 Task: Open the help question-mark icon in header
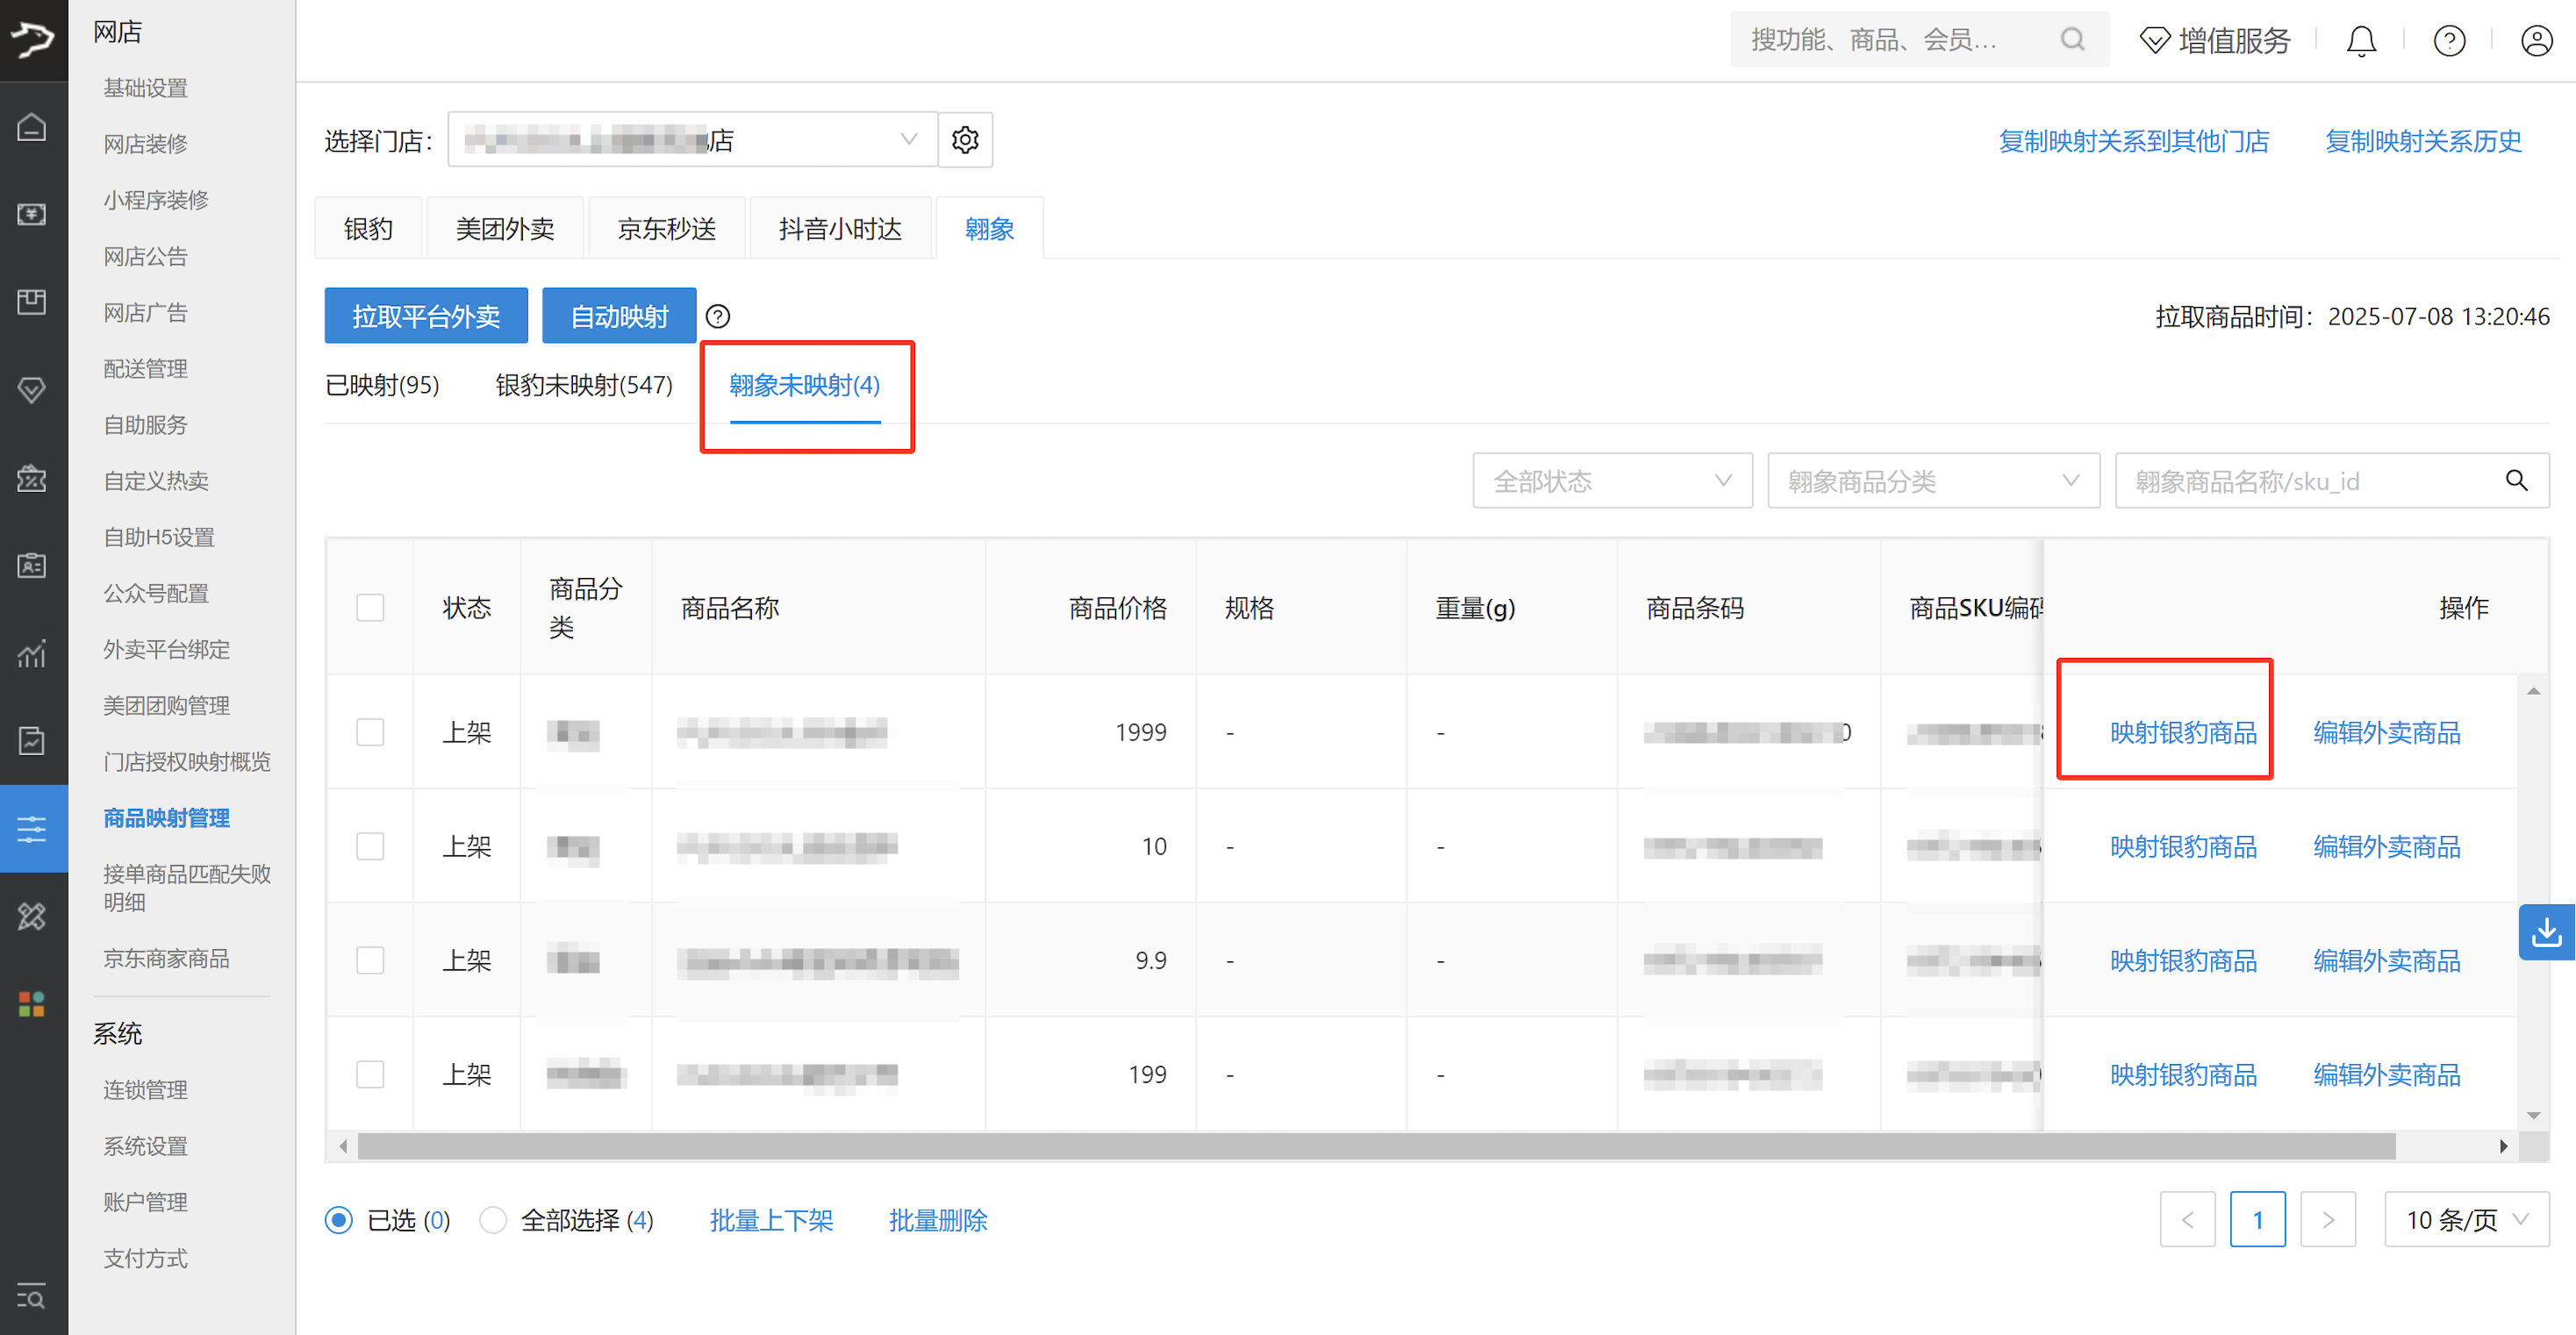point(2448,41)
